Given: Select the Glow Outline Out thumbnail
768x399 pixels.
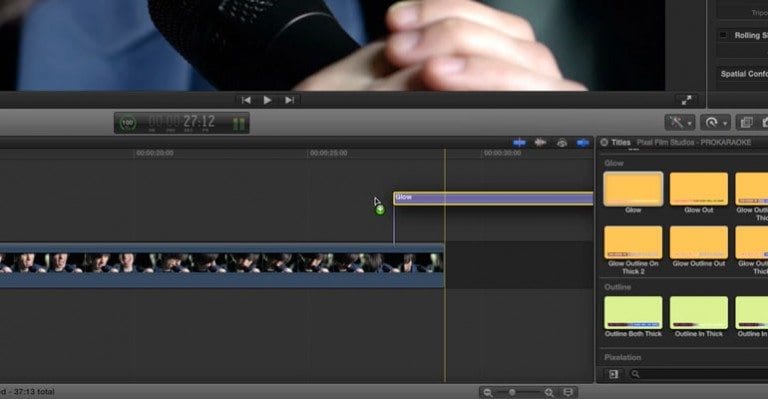Looking at the screenshot, I should (x=698, y=242).
